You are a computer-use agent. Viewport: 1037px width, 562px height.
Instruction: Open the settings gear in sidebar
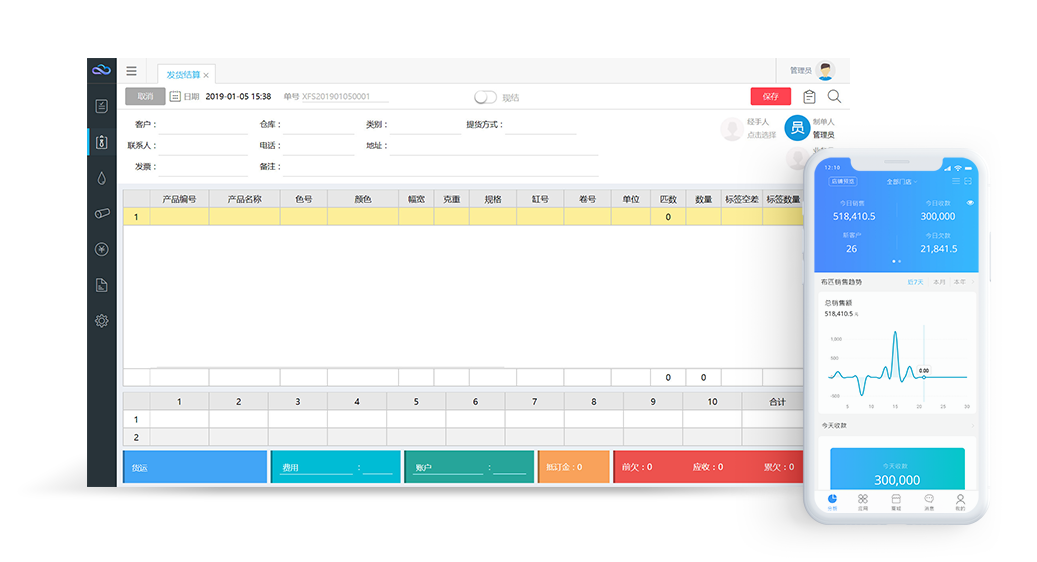[101, 321]
